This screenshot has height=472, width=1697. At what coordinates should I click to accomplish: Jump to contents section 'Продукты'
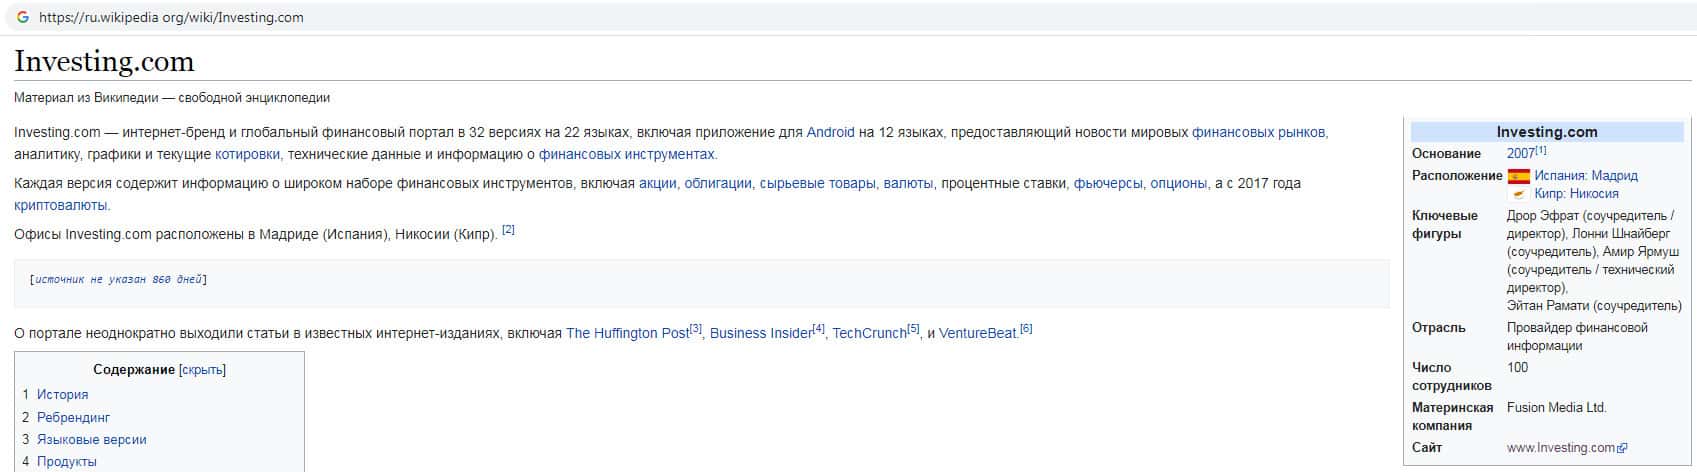pyautogui.click(x=66, y=461)
